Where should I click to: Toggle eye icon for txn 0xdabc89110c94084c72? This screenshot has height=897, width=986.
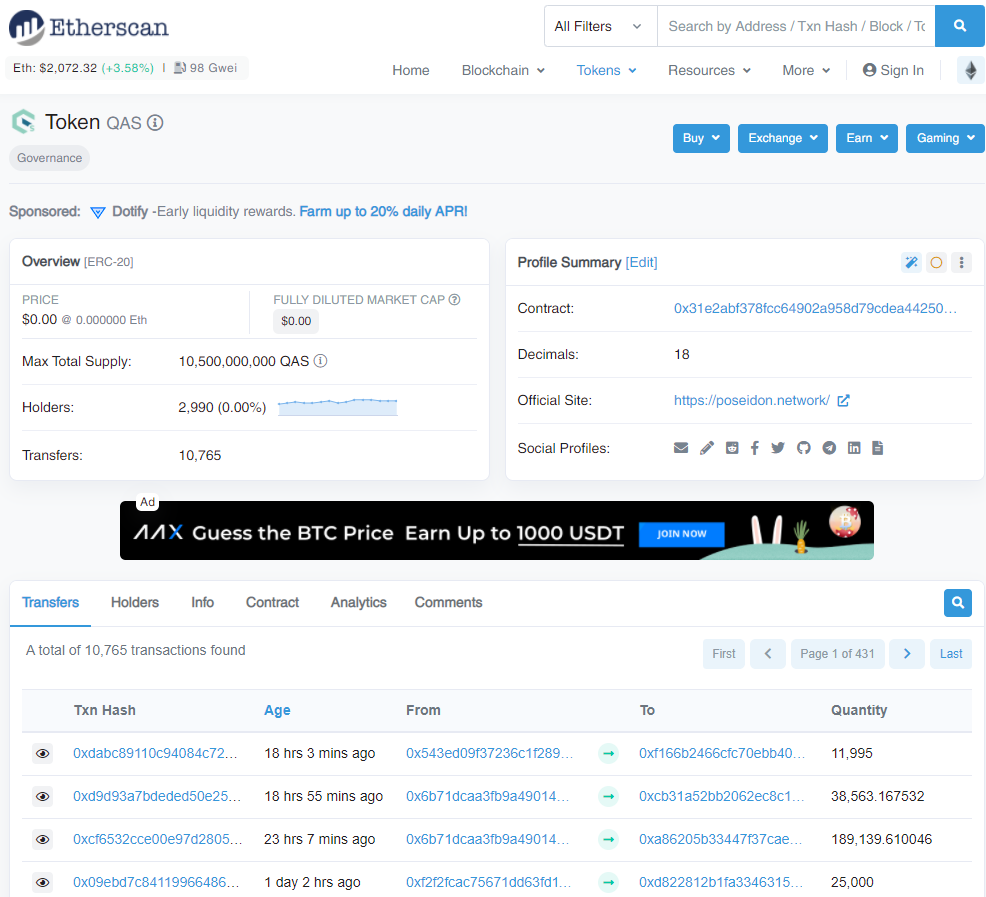43,753
